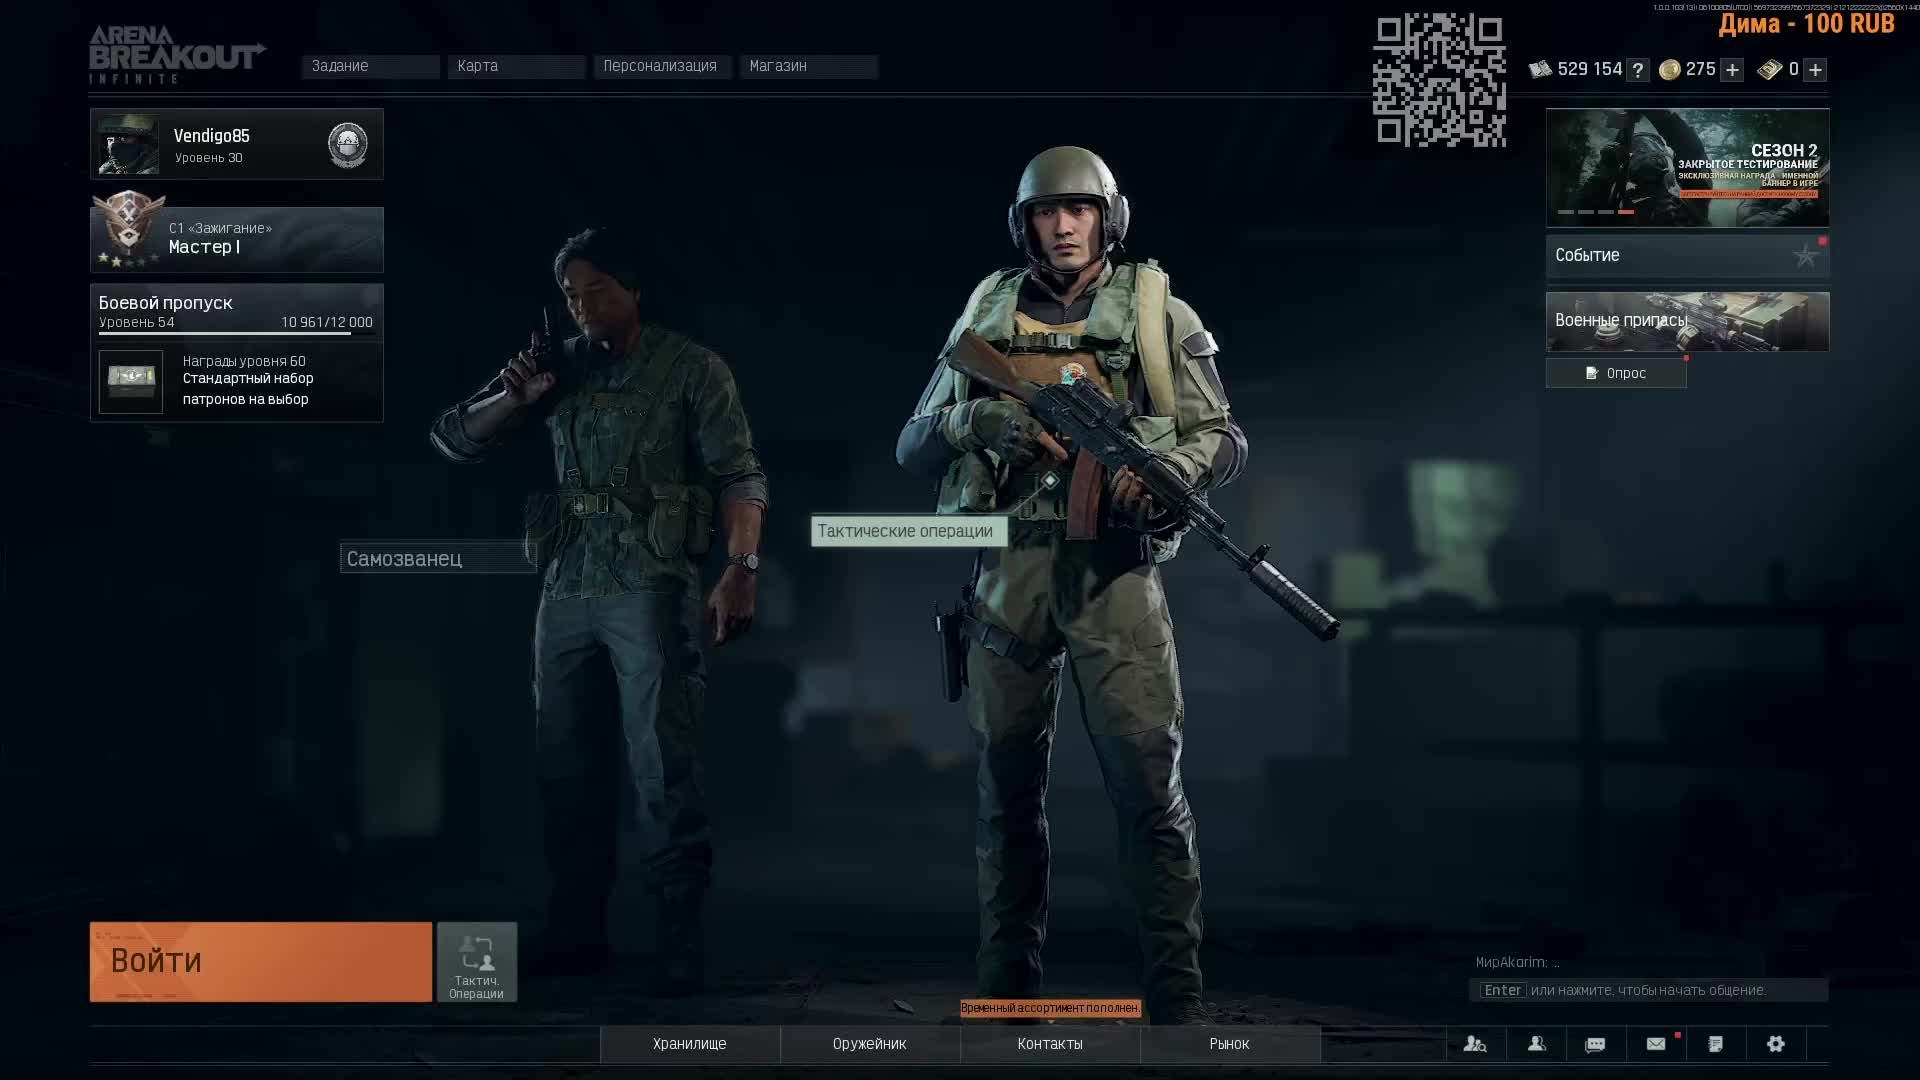This screenshot has width=1920, height=1080.
Task: Open the notes document icon
Action: [x=1716, y=1044]
